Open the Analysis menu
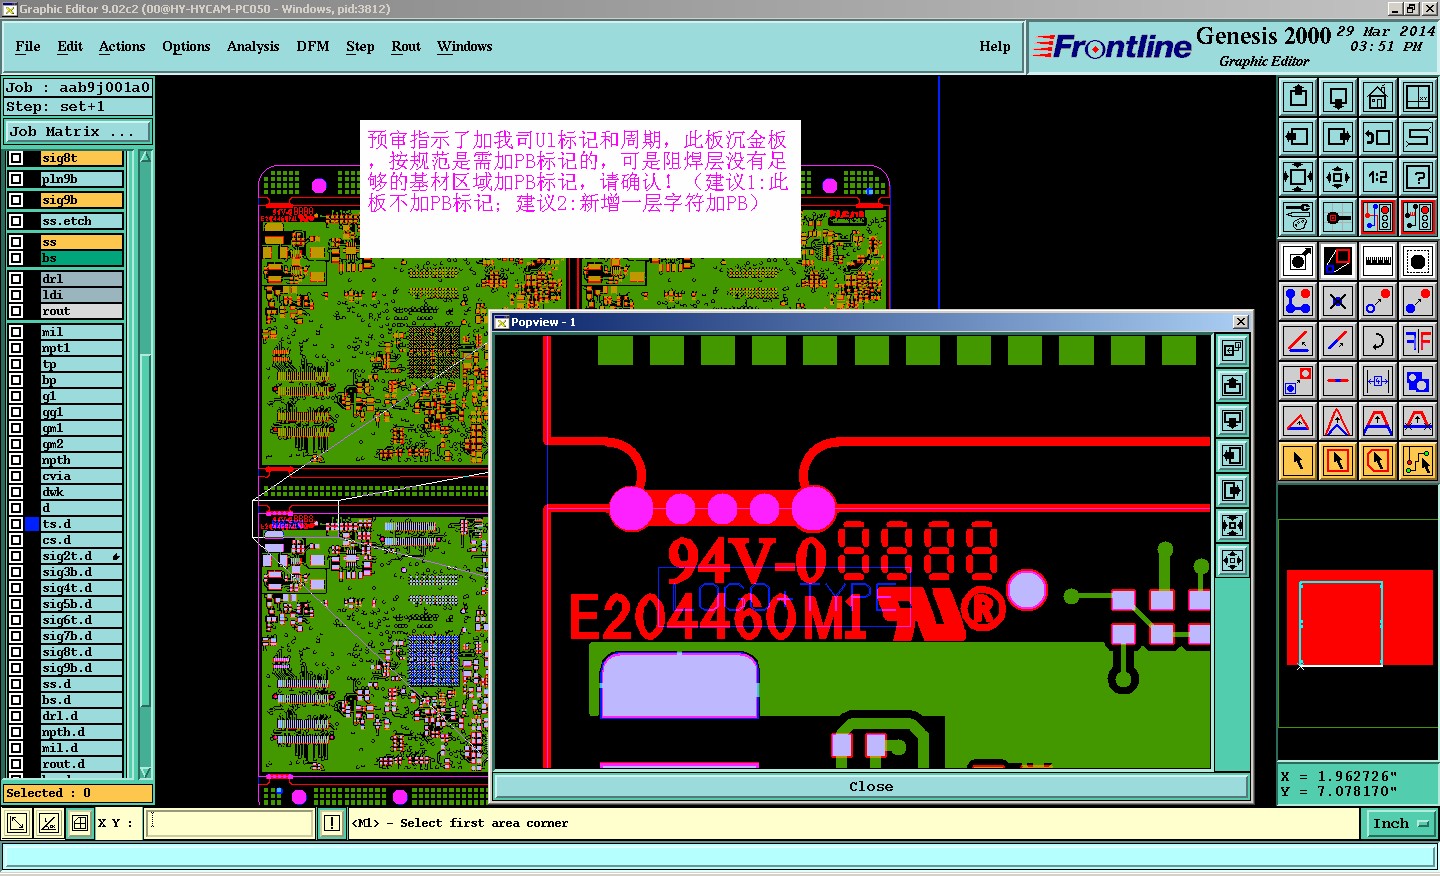1440x876 pixels. point(253,46)
